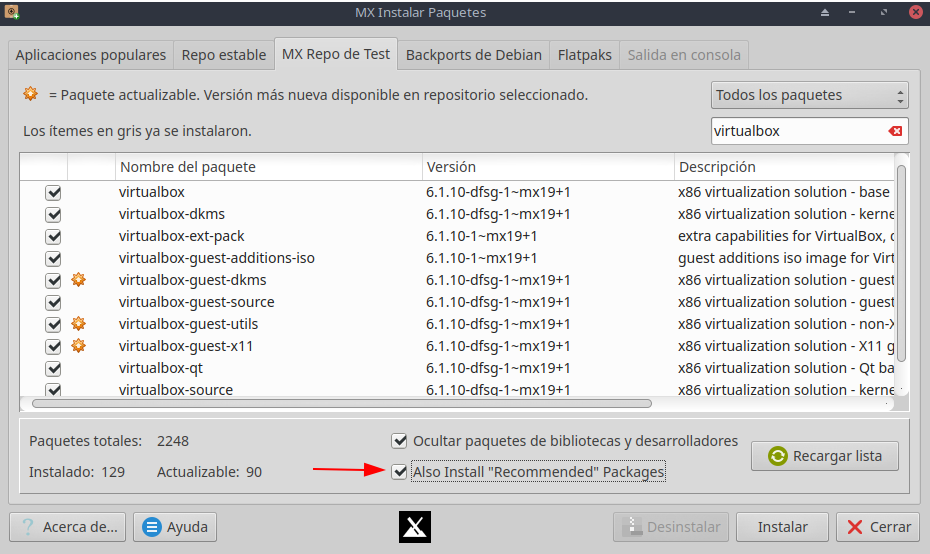The height and width of the screenshot is (554, 930).
Task: Open the Backports de Debian tab
Action: pyautogui.click(x=473, y=55)
